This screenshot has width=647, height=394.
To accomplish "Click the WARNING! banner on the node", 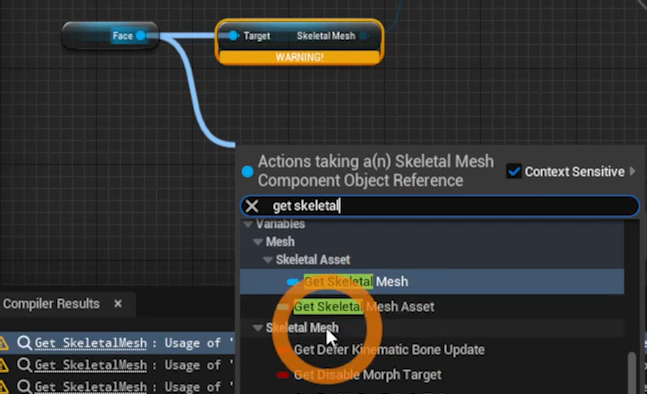I will pos(300,57).
